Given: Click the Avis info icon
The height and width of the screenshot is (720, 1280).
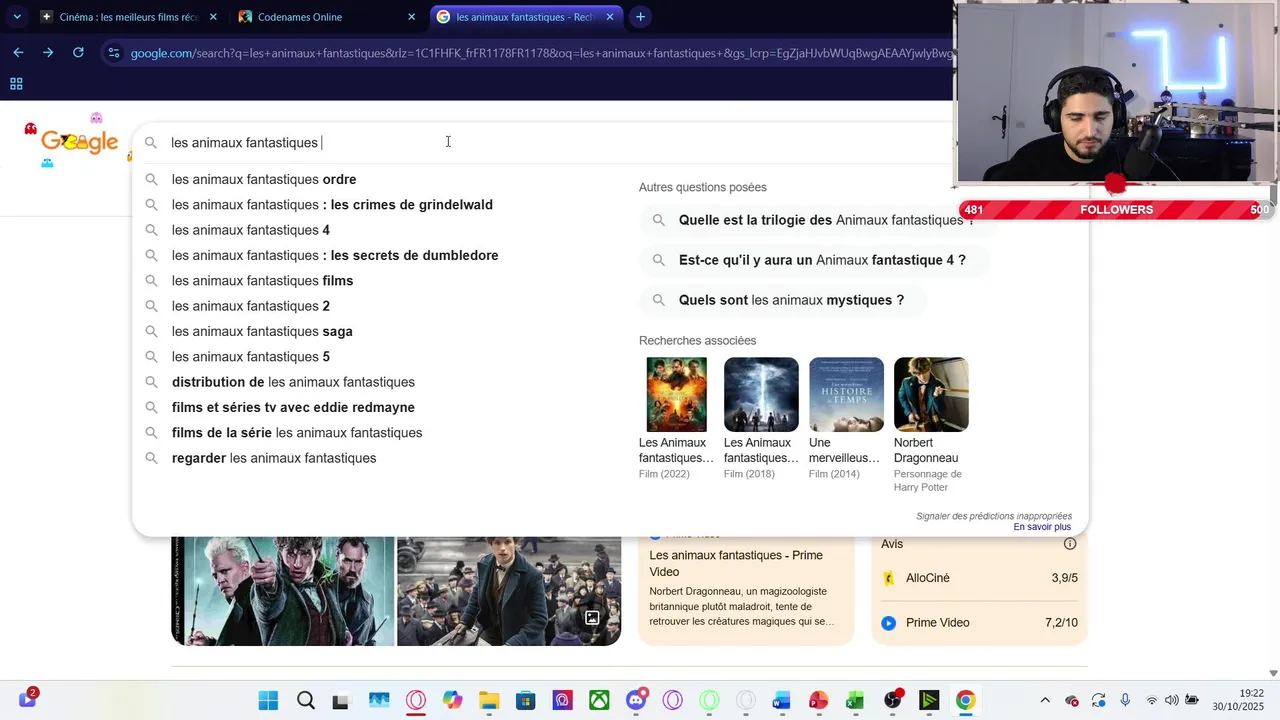Looking at the screenshot, I should [1070, 544].
